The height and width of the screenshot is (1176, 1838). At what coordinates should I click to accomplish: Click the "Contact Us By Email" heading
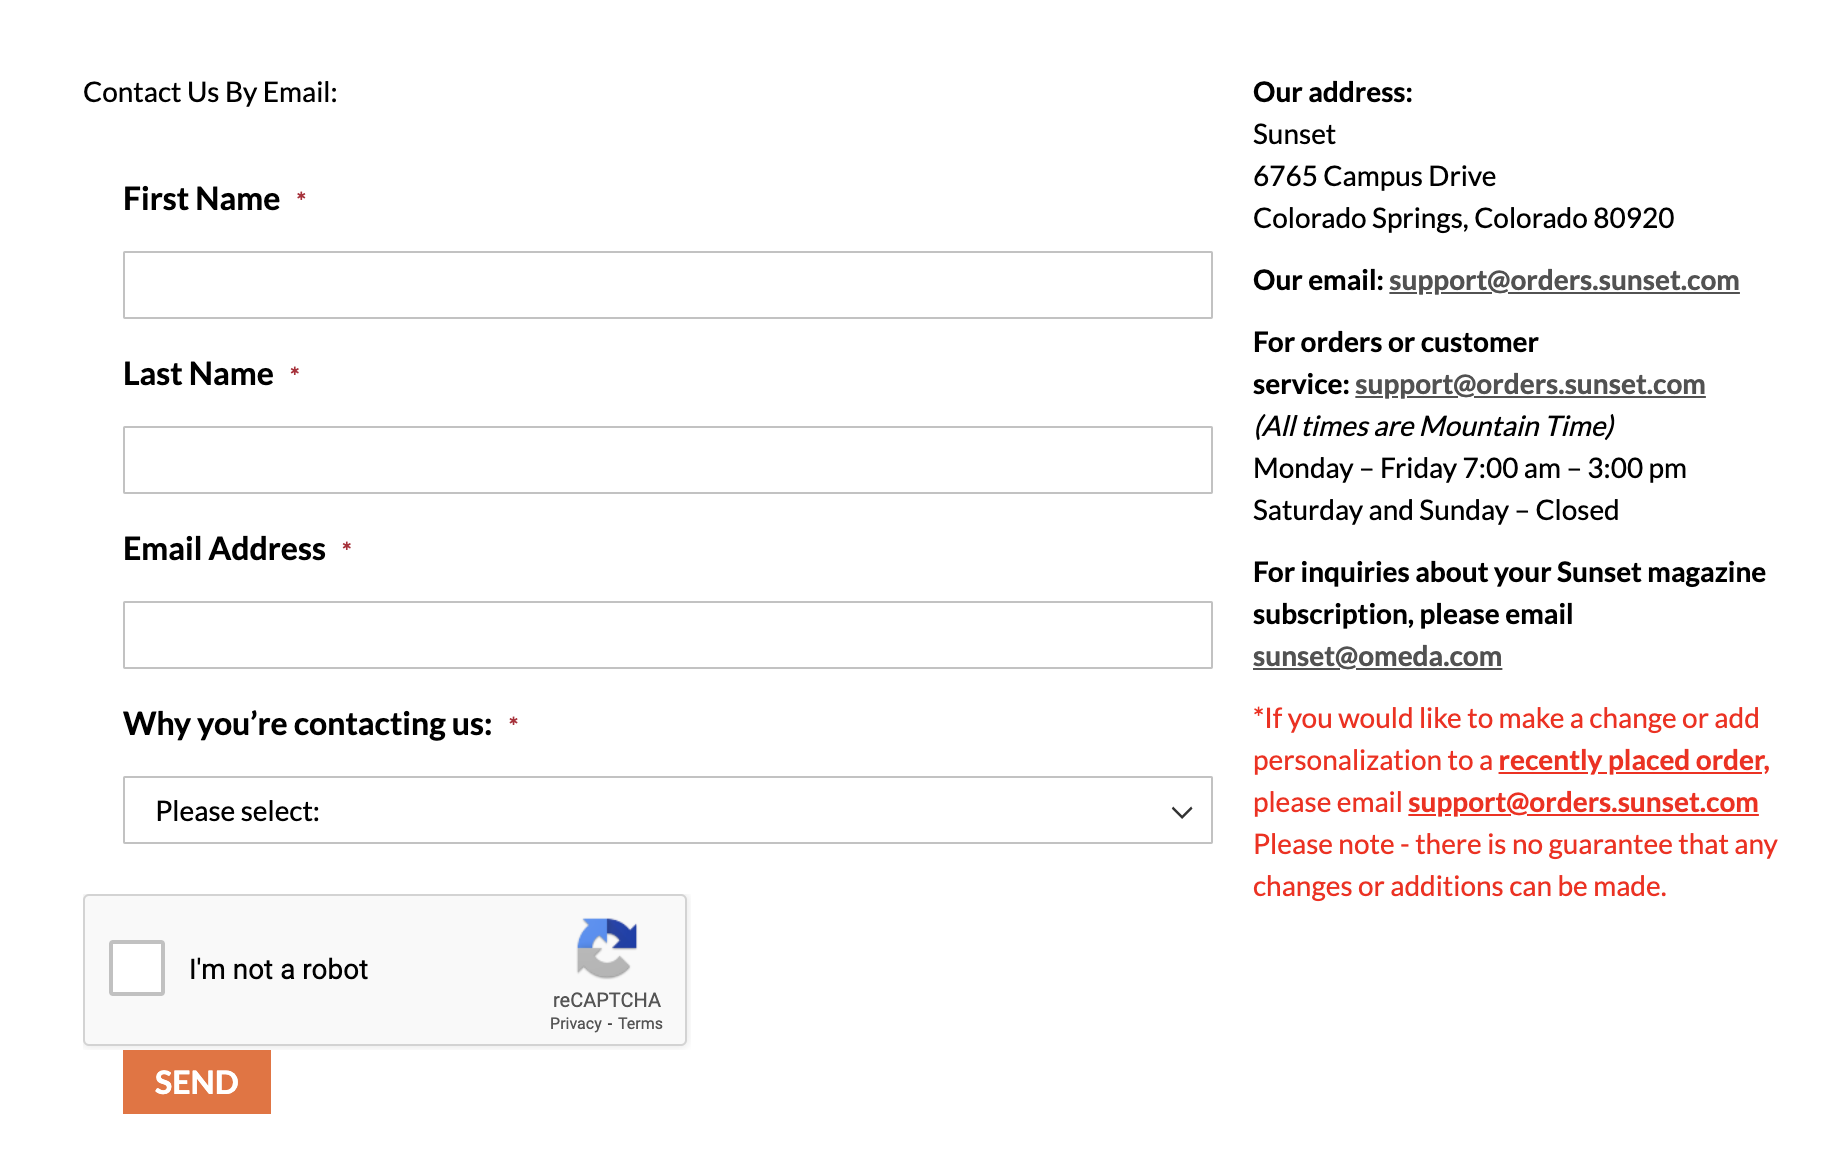point(209,91)
